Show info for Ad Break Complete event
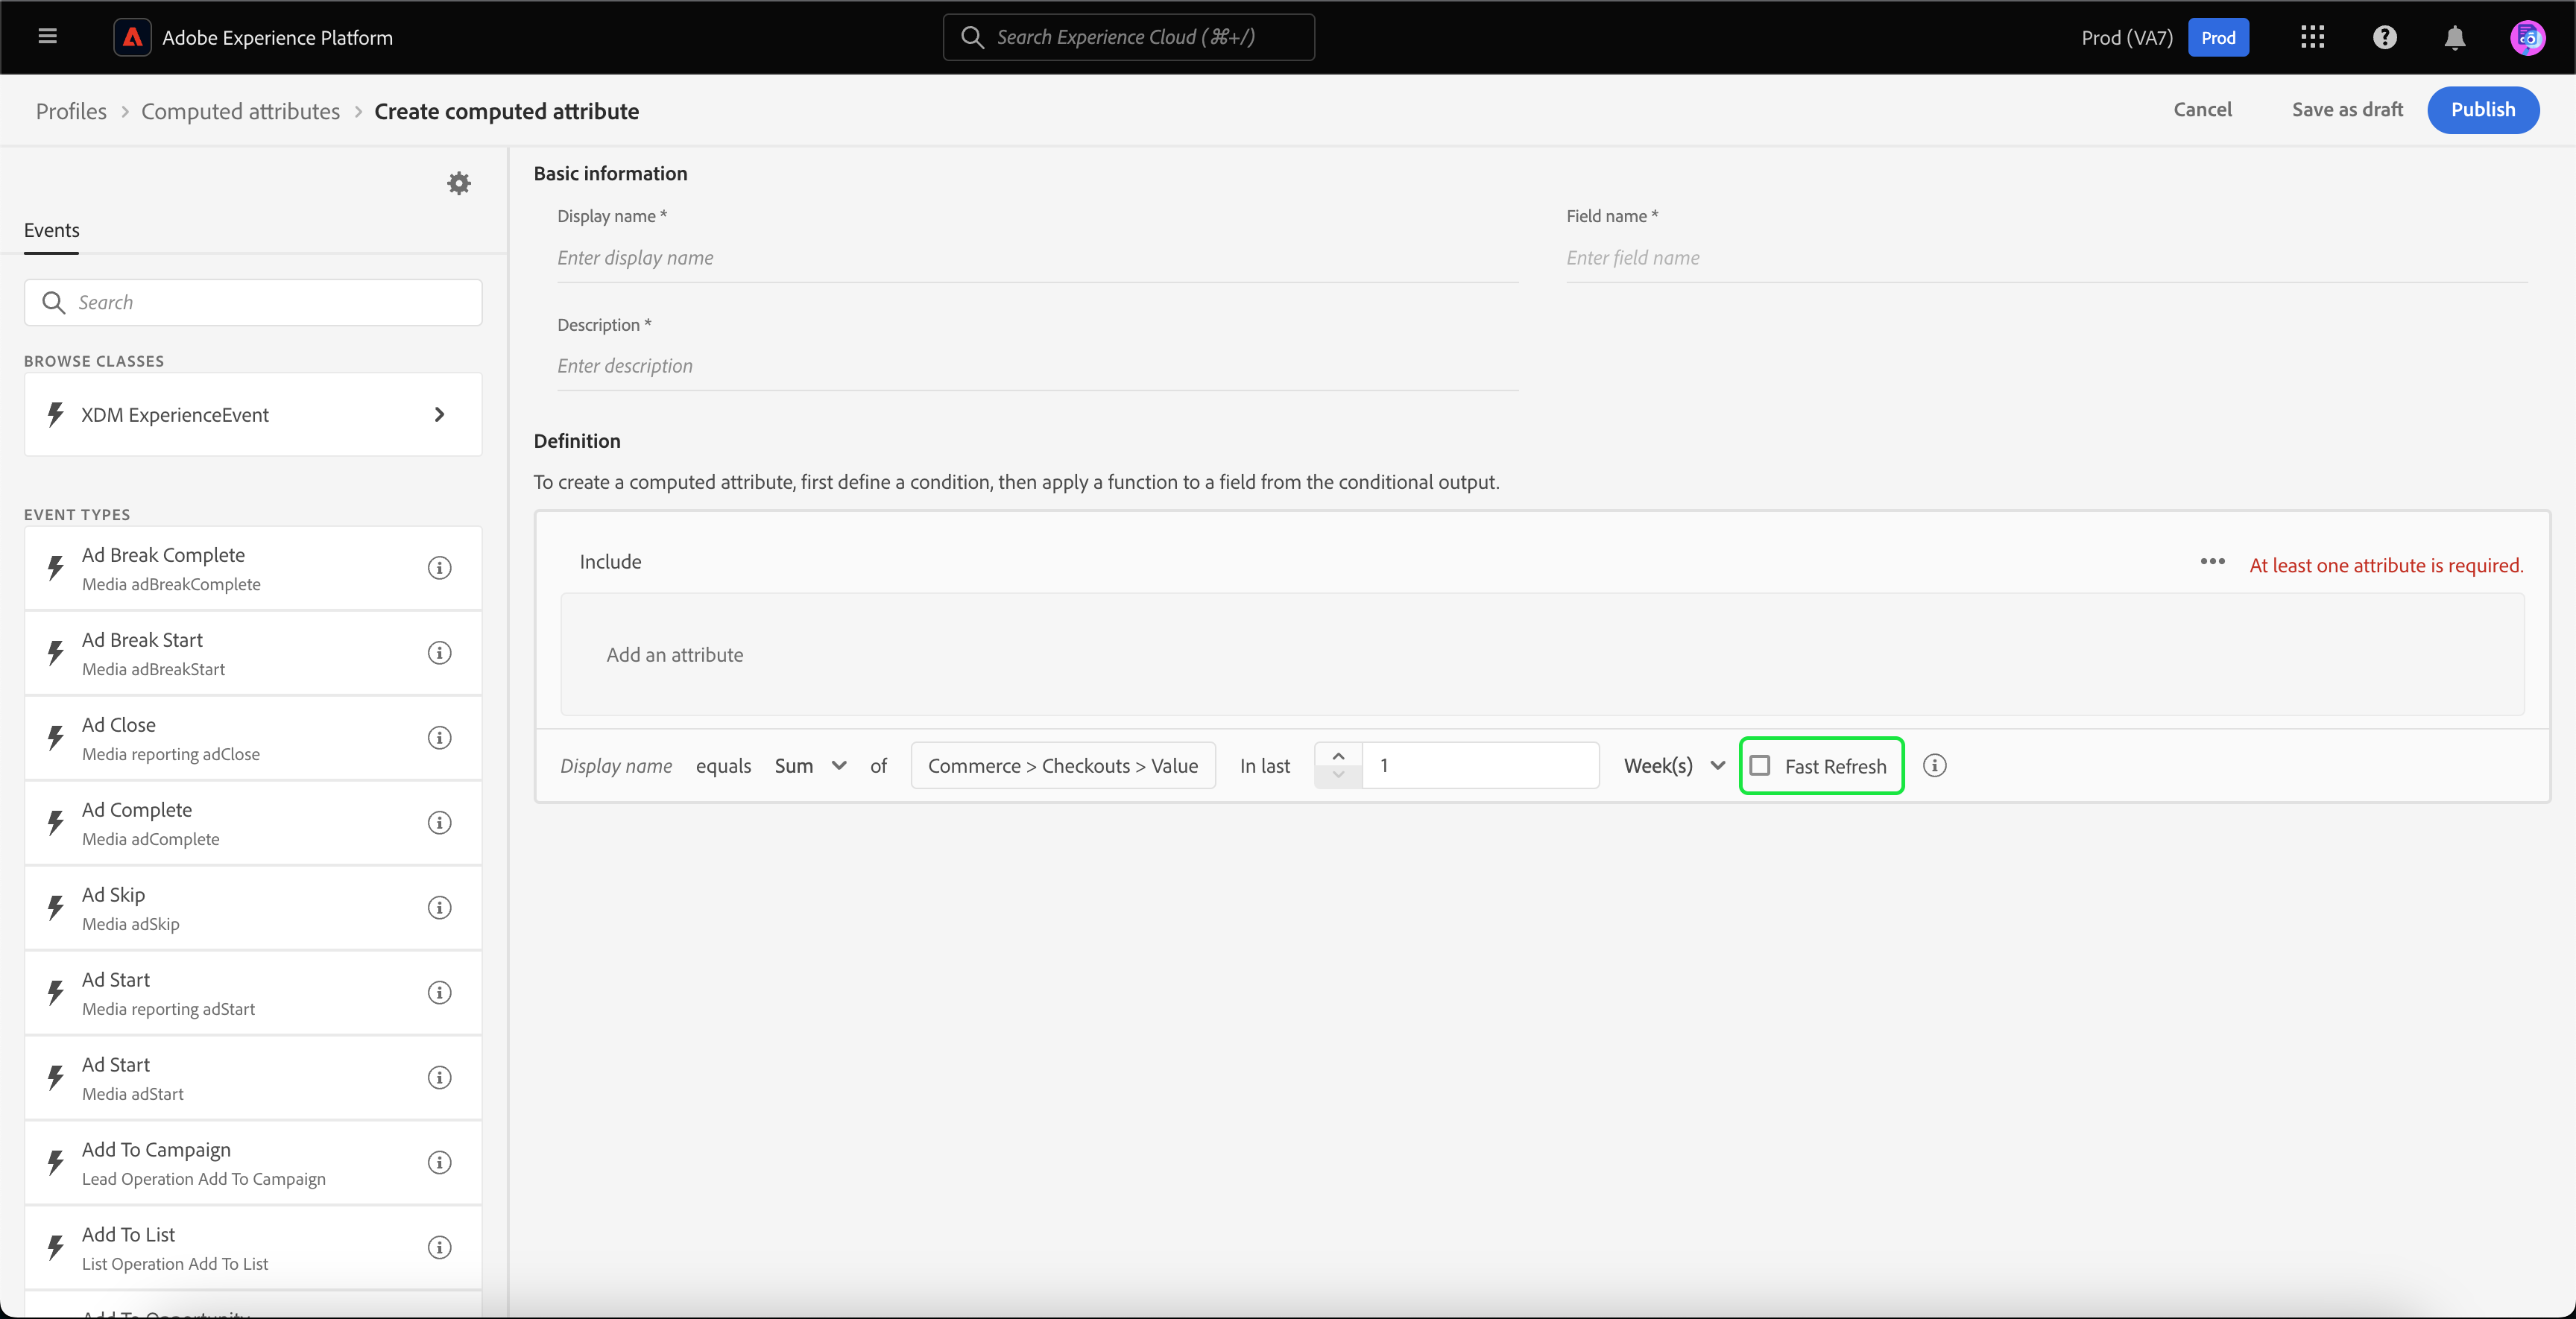This screenshot has height=1319, width=2576. point(439,568)
